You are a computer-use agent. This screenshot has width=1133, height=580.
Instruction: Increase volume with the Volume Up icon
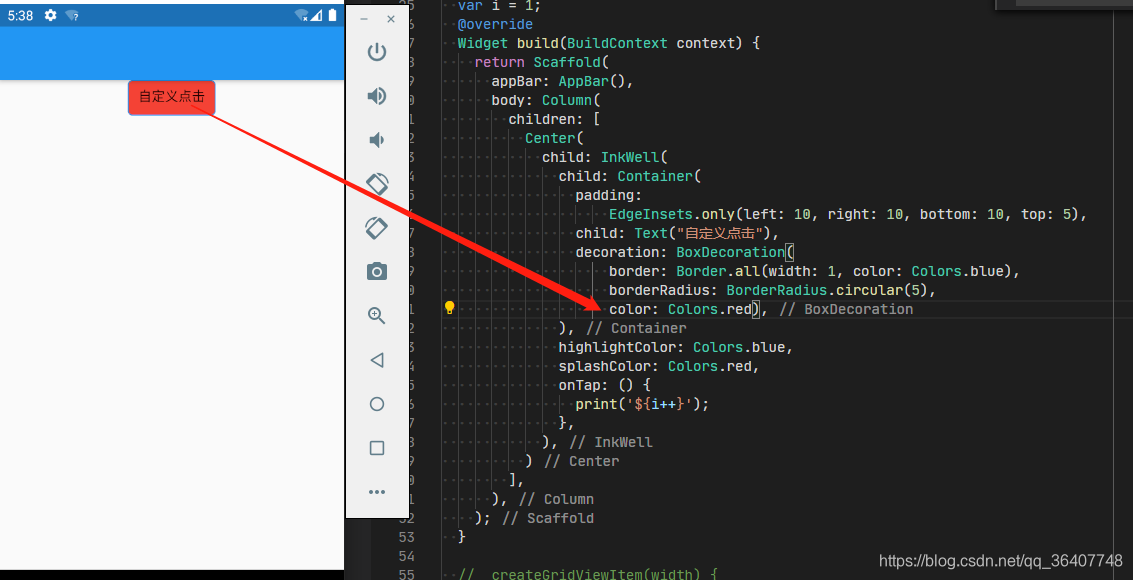pyautogui.click(x=377, y=96)
